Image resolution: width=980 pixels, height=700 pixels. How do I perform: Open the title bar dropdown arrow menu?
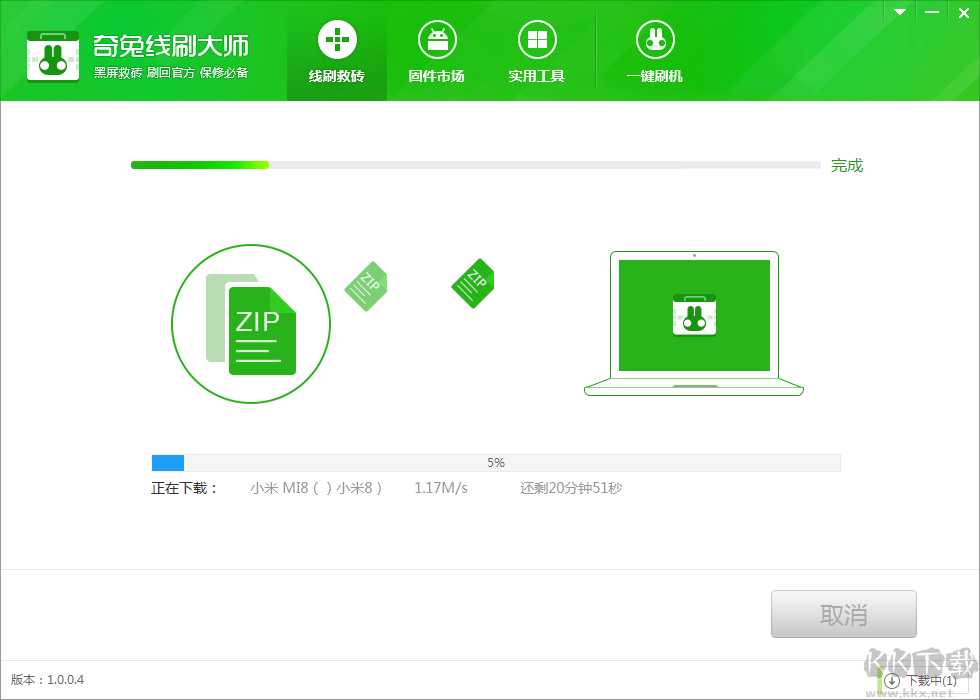click(900, 12)
